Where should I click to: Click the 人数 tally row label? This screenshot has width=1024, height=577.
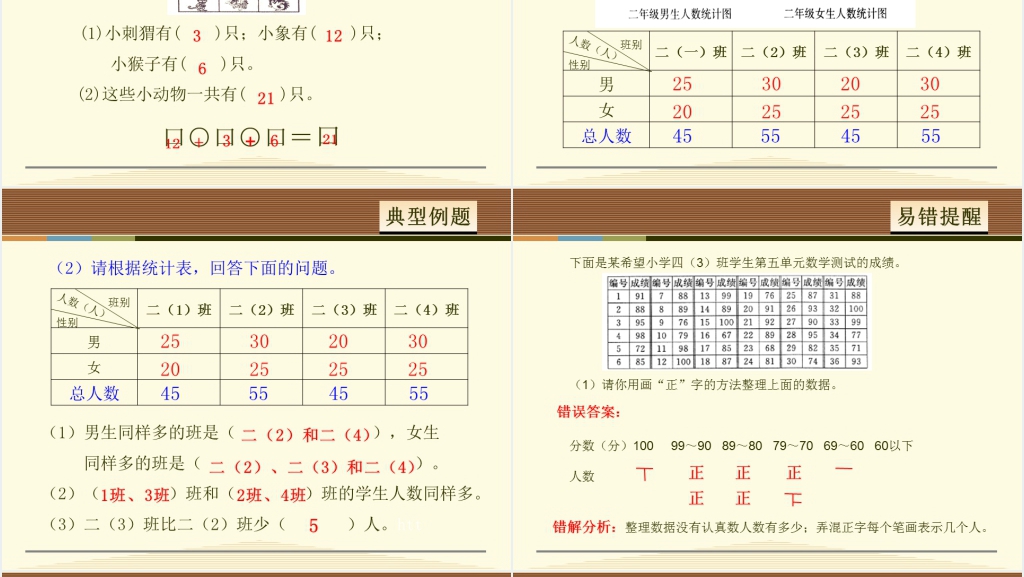(582, 477)
